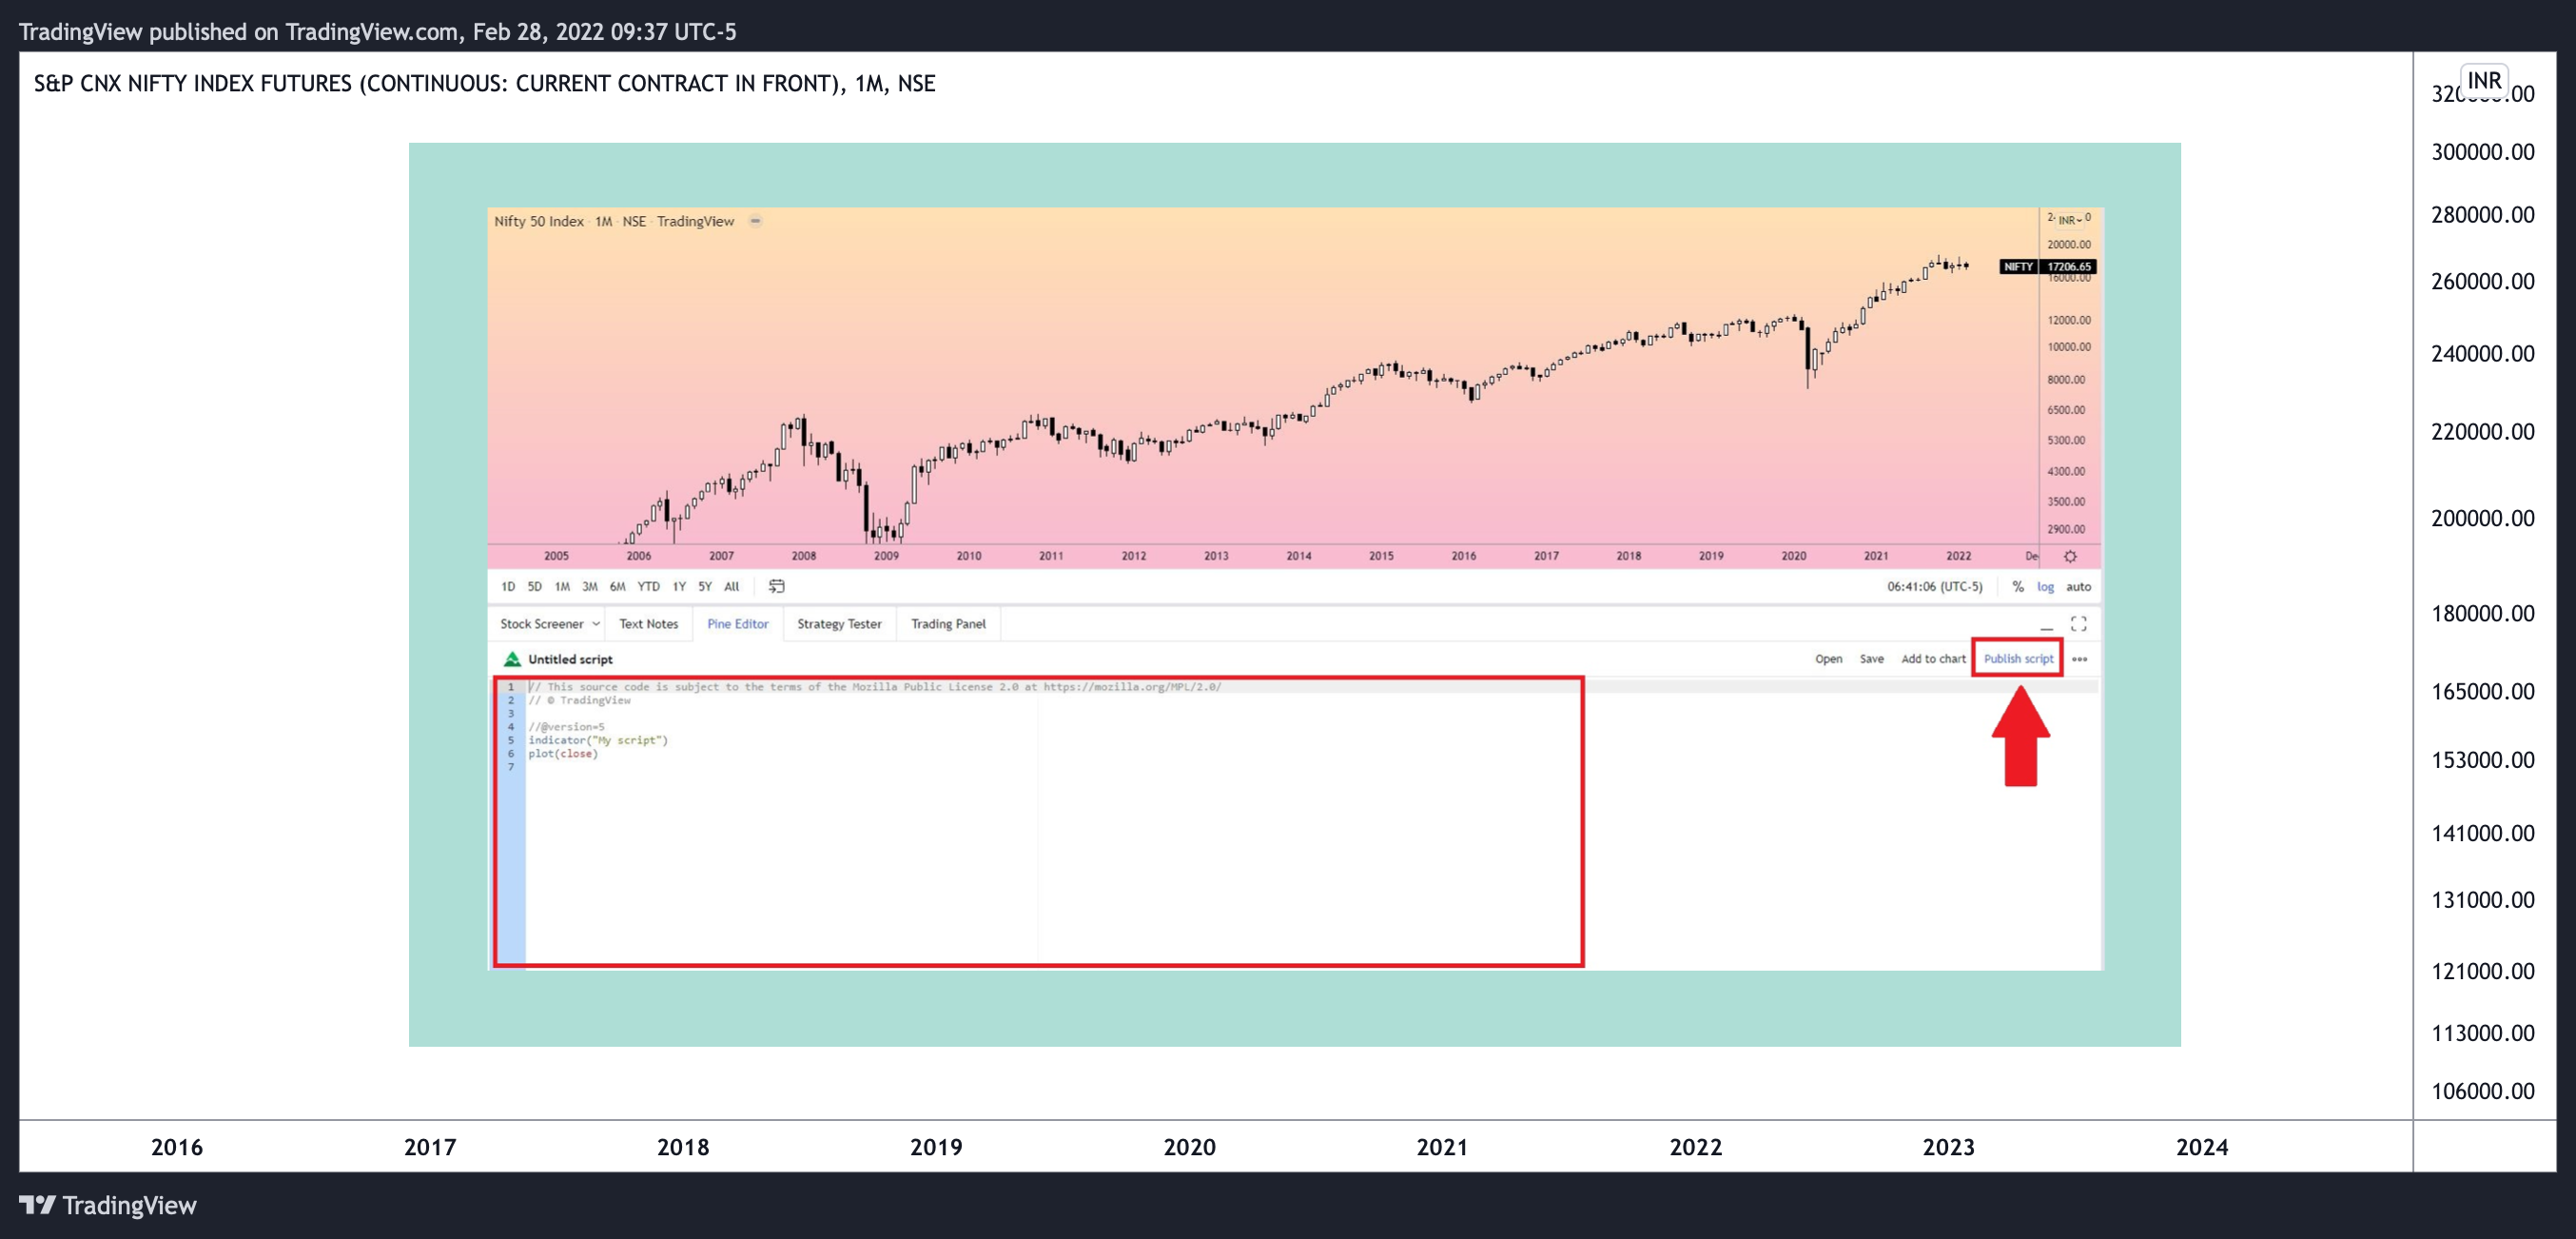Click the 2016 label on outer time axis
The width and height of the screenshot is (2576, 1239).
(x=177, y=1147)
